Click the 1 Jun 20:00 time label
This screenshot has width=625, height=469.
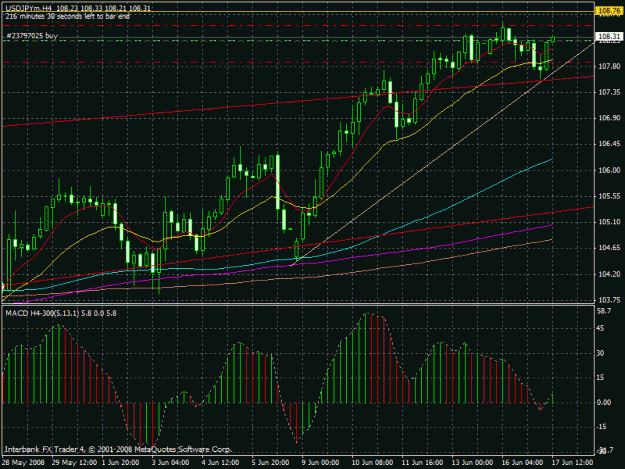pos(120,463)
